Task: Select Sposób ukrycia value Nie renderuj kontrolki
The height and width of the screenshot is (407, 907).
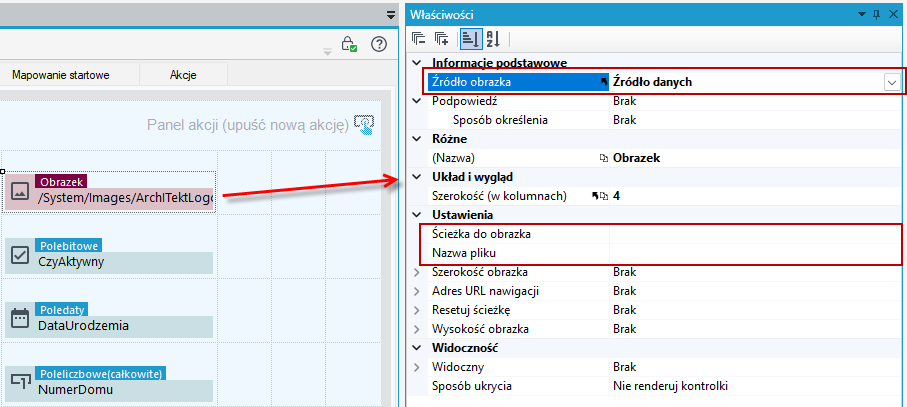Action: (669, 386)
